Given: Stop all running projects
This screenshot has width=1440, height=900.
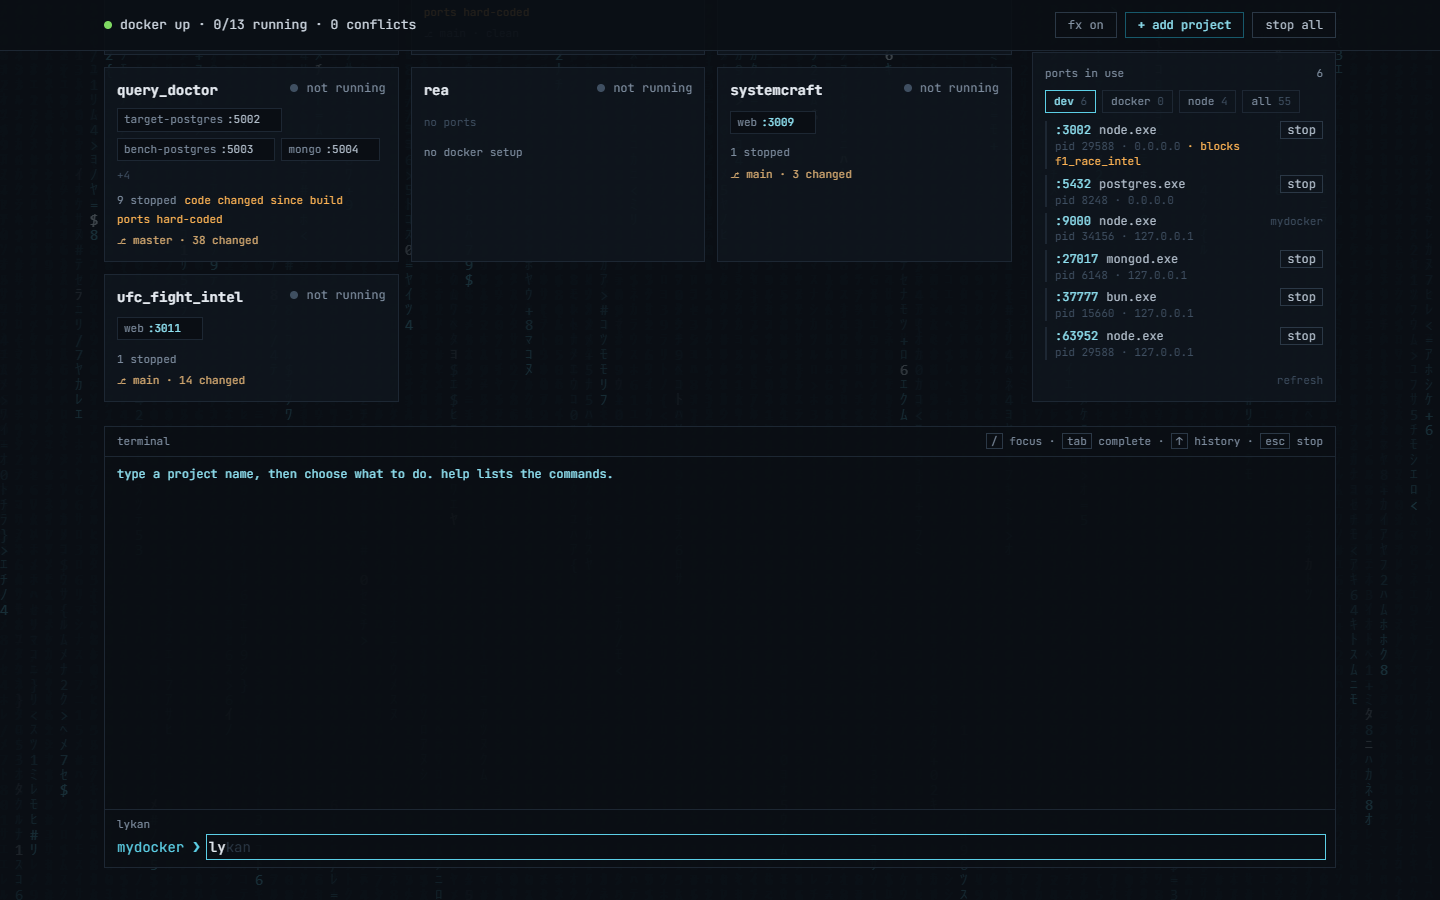Looking at the screenshot, I should (1294, 25).
